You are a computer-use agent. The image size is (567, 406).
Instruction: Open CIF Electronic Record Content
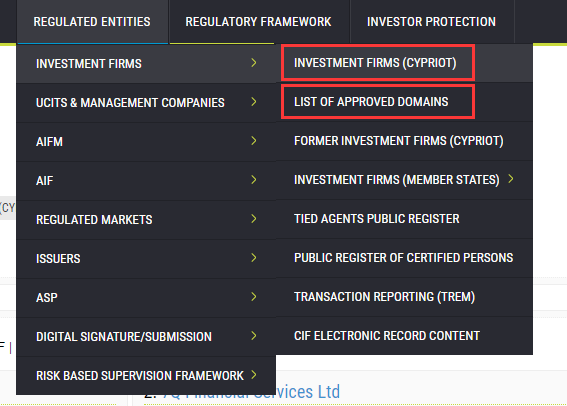tap(387, 336)
